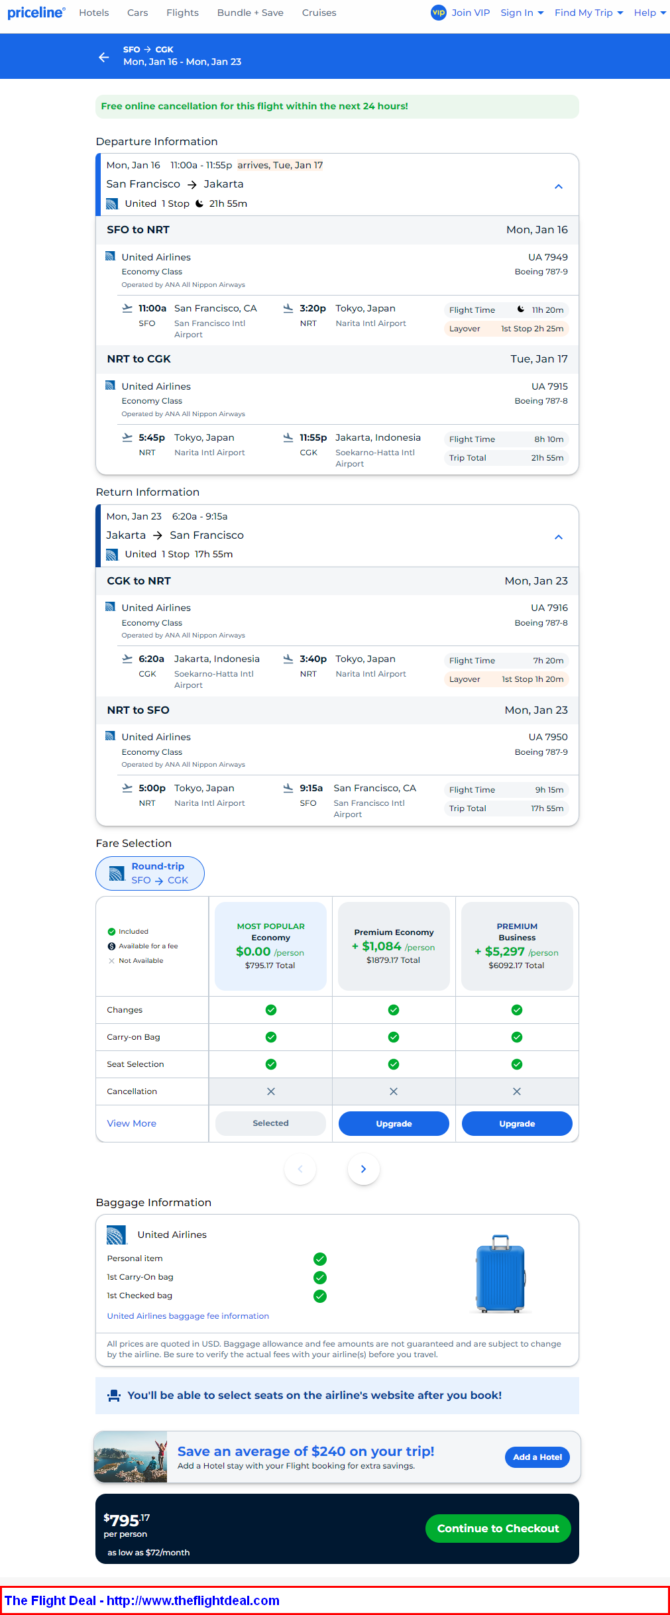Click Join VIP link
Screen dimensions: 670x1615
[470, 13]
